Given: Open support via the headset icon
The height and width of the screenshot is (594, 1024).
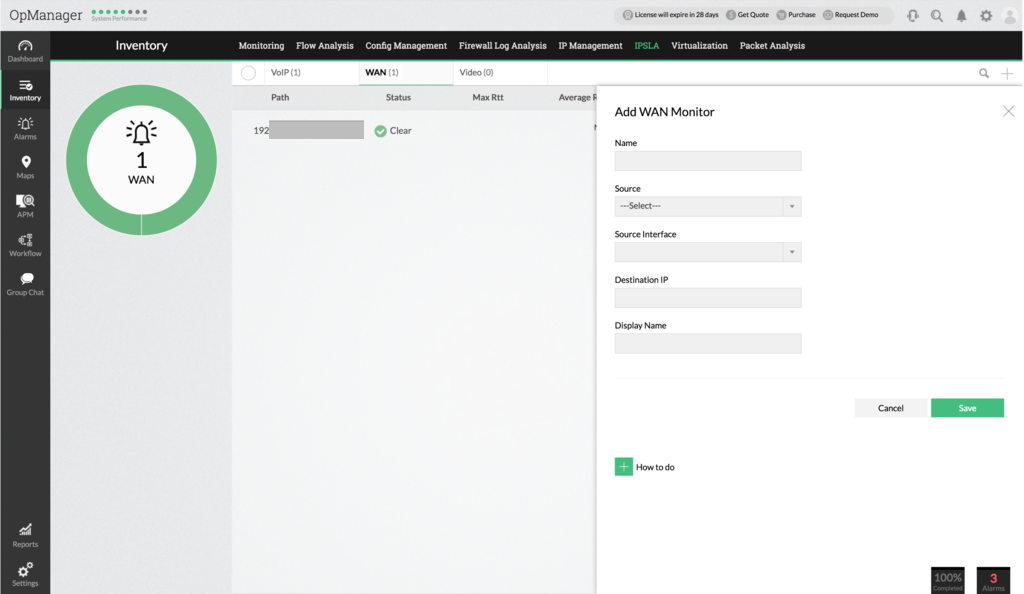Looking at the screenshot, I should [912, 15].
